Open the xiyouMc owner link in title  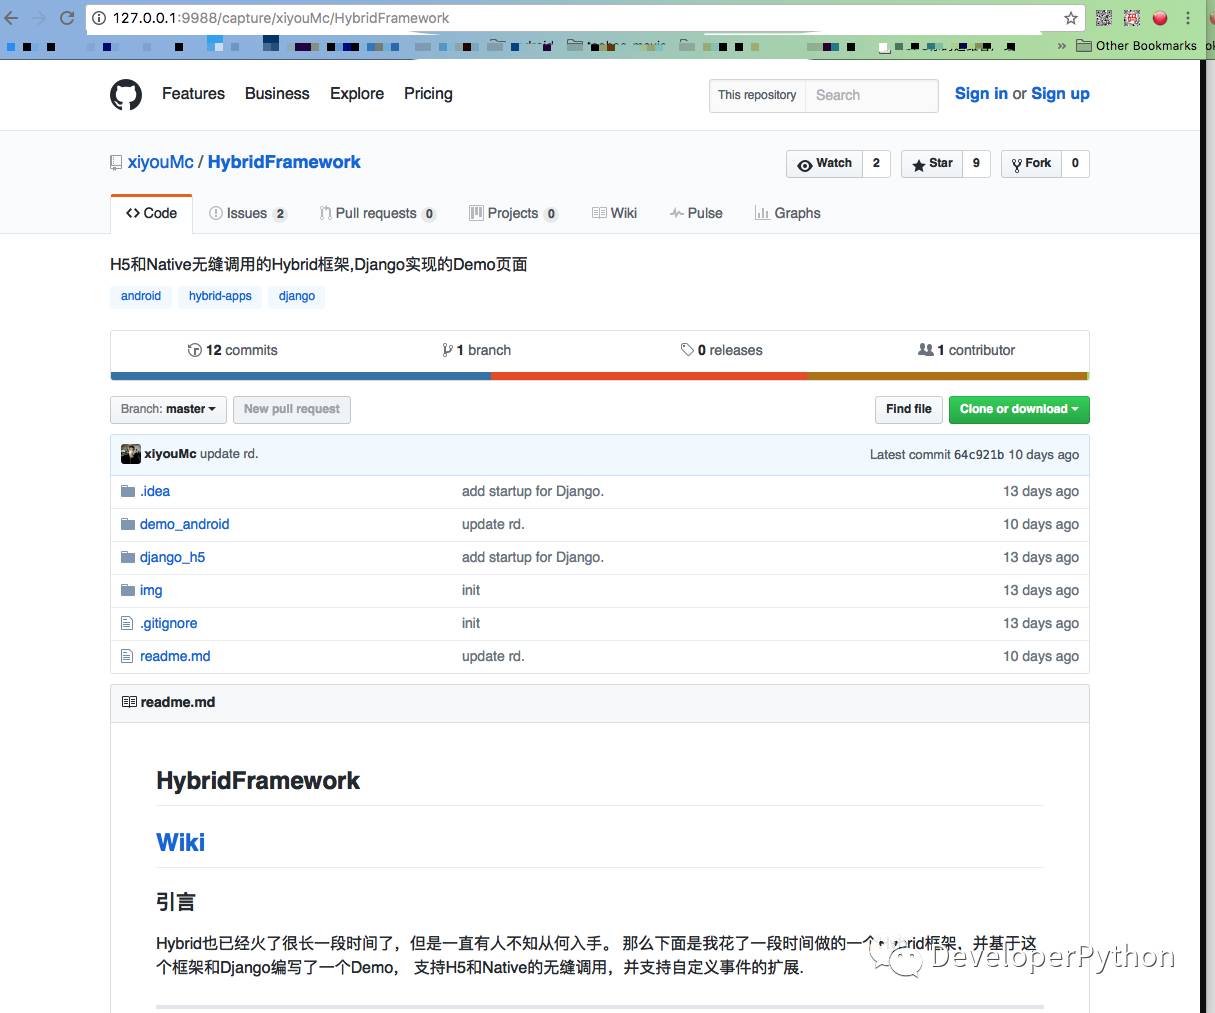(161, 162)
